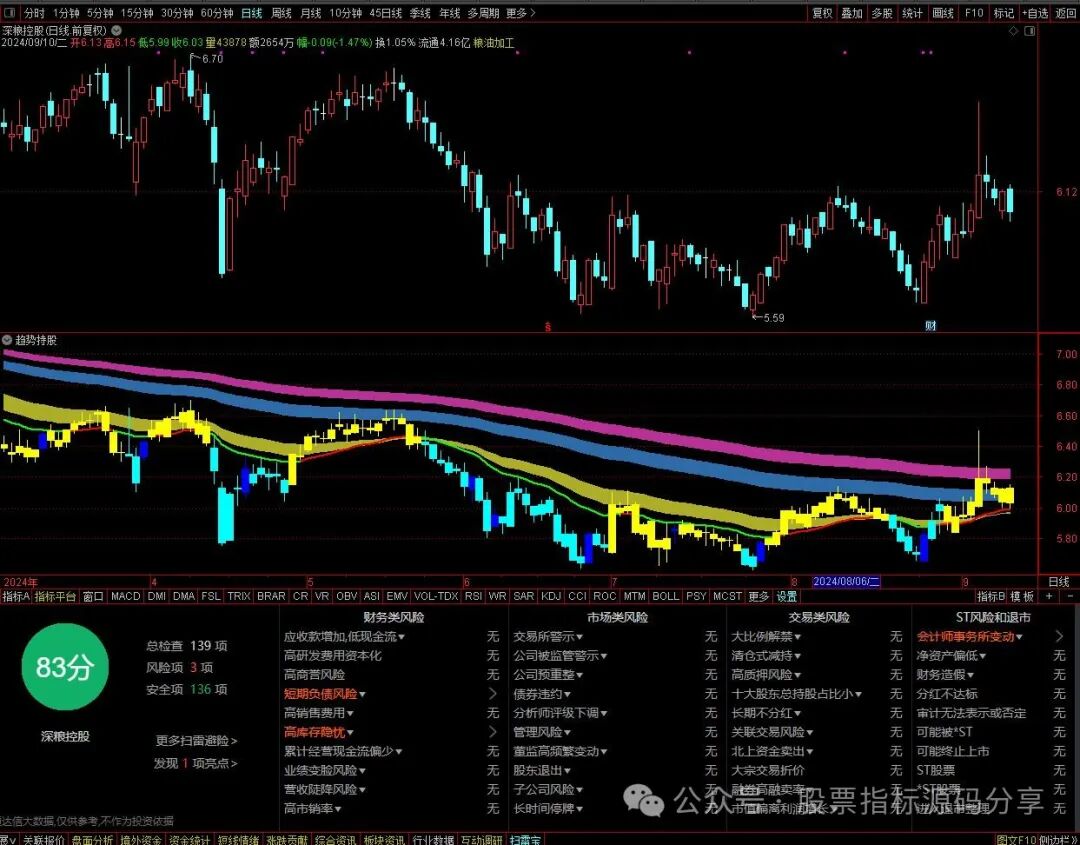Select the 扫雷宝 bottom tab

pos(526,839)
